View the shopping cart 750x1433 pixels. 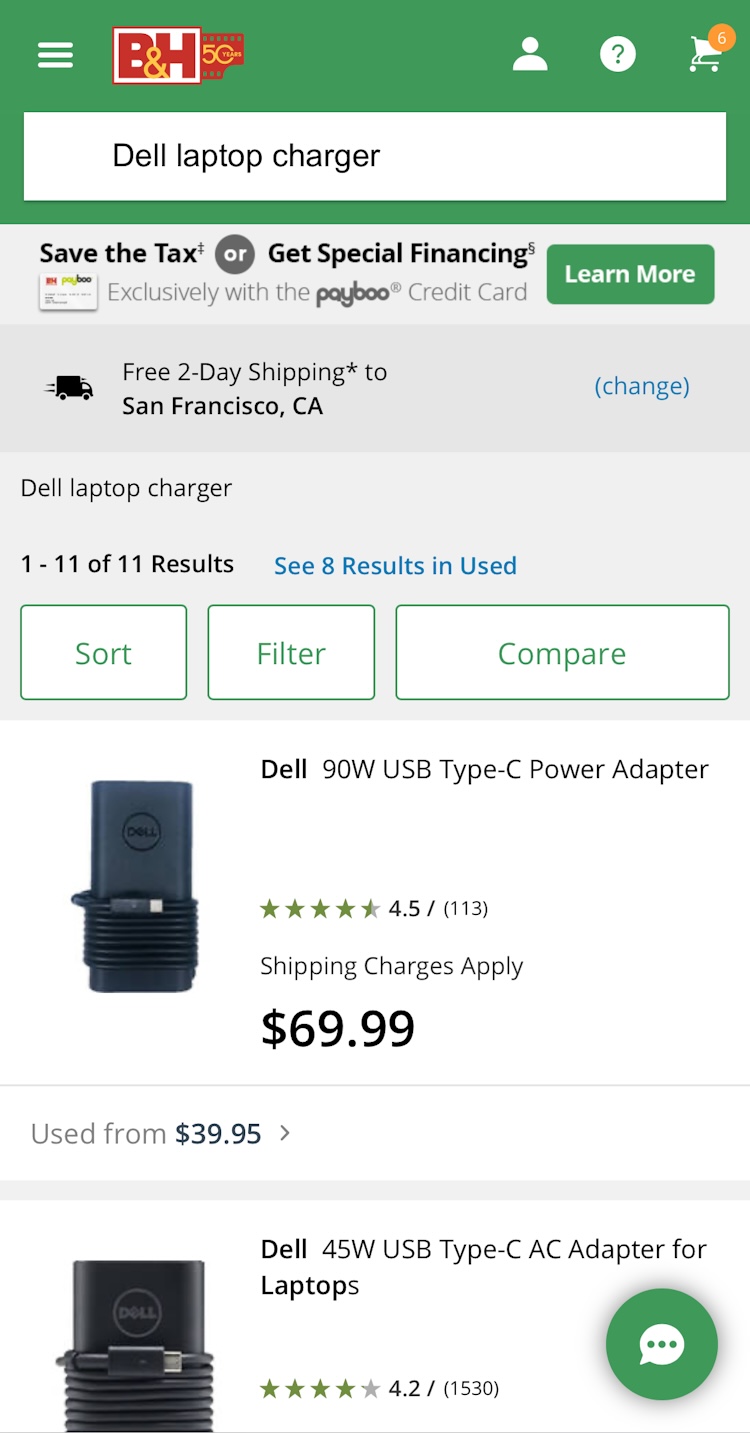click(706, 55)
